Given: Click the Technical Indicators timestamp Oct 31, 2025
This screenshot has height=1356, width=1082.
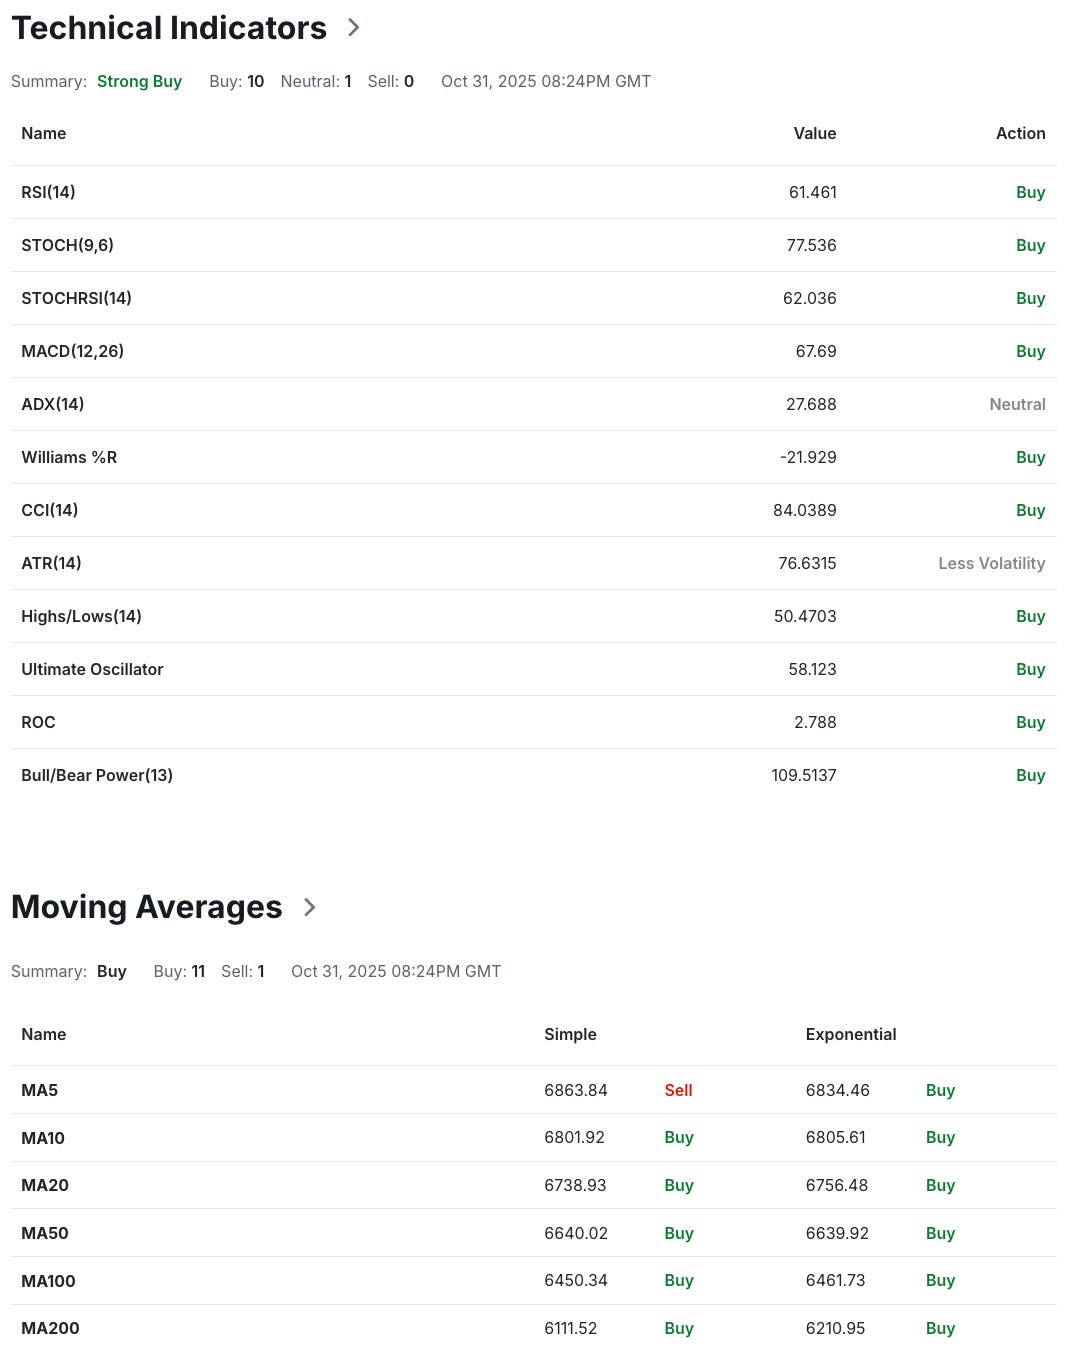Looking at the screenshot, I should [x=546, y=82].
